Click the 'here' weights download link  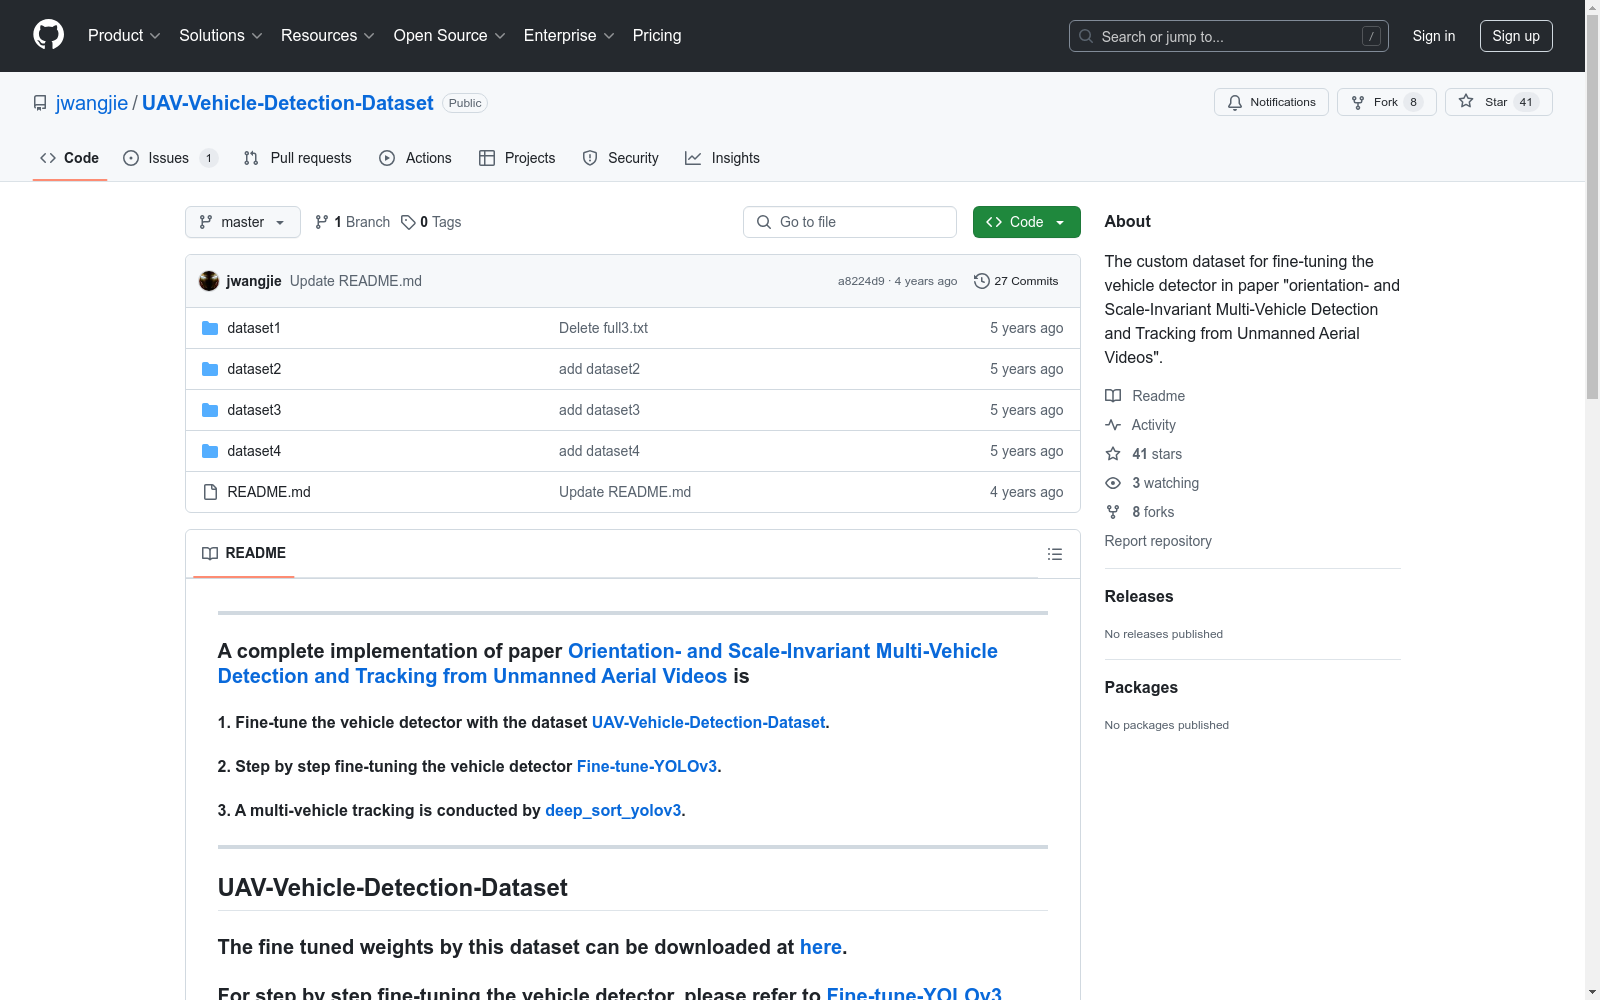click(x=821, y=947)
